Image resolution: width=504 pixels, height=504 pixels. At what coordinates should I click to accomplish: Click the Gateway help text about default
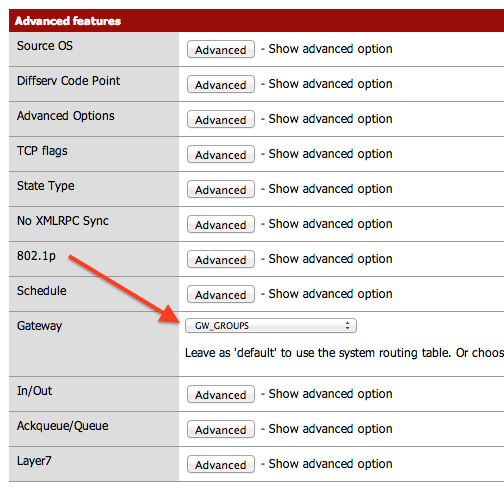tap(344, 353)
